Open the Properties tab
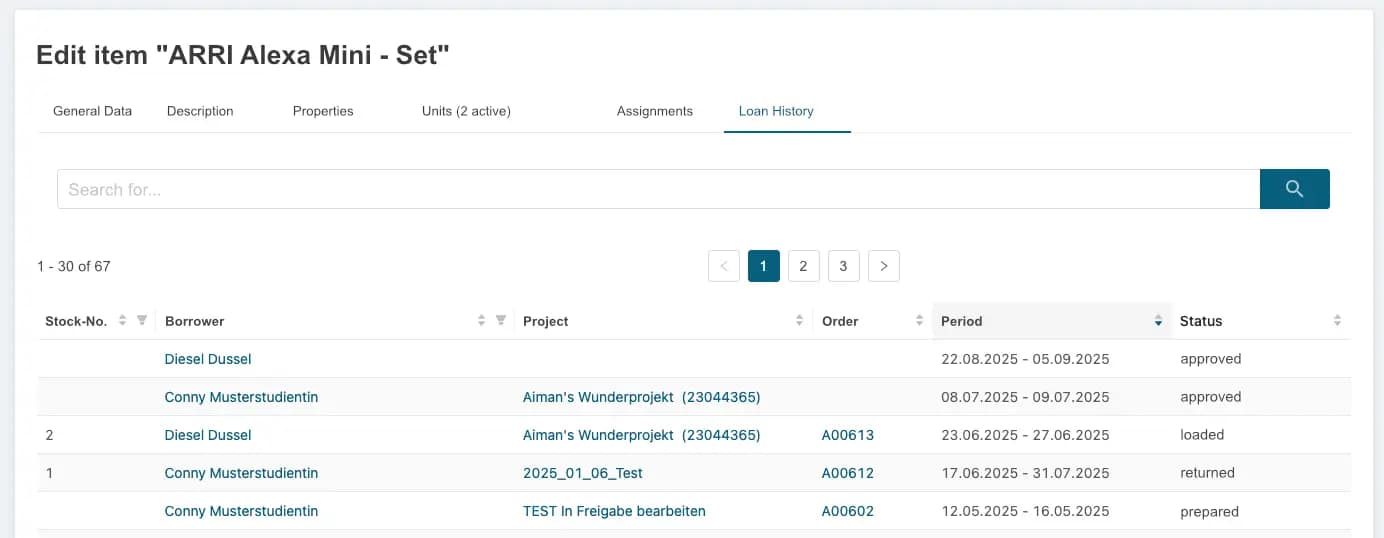This screenshot has height=538, width=1384. [323, 111]
